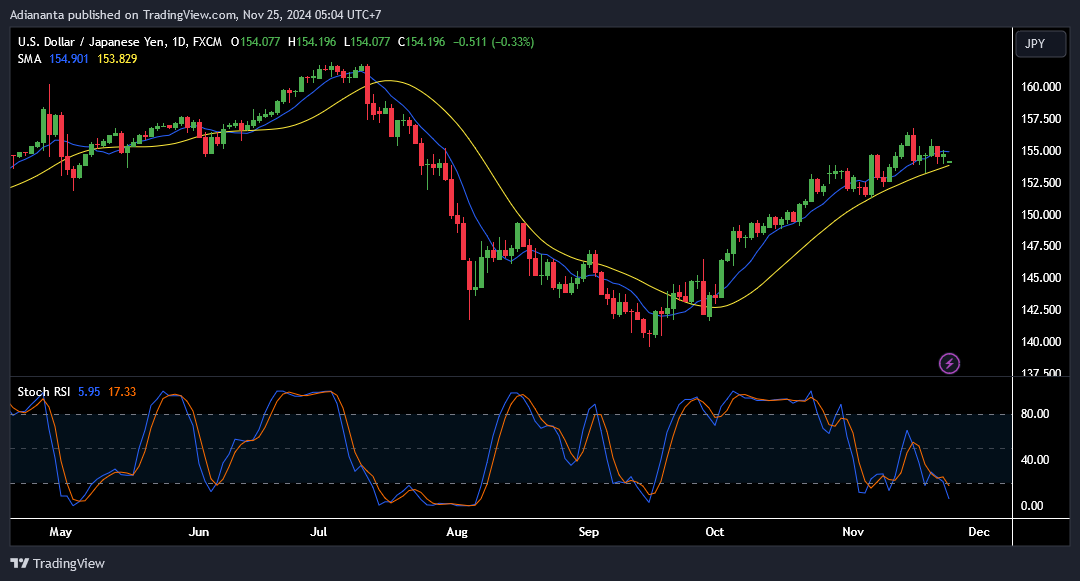Click the 140.000 price axis label
Image resolution: width=1080 pixels, height=581 pixels.
(1041, 341)
